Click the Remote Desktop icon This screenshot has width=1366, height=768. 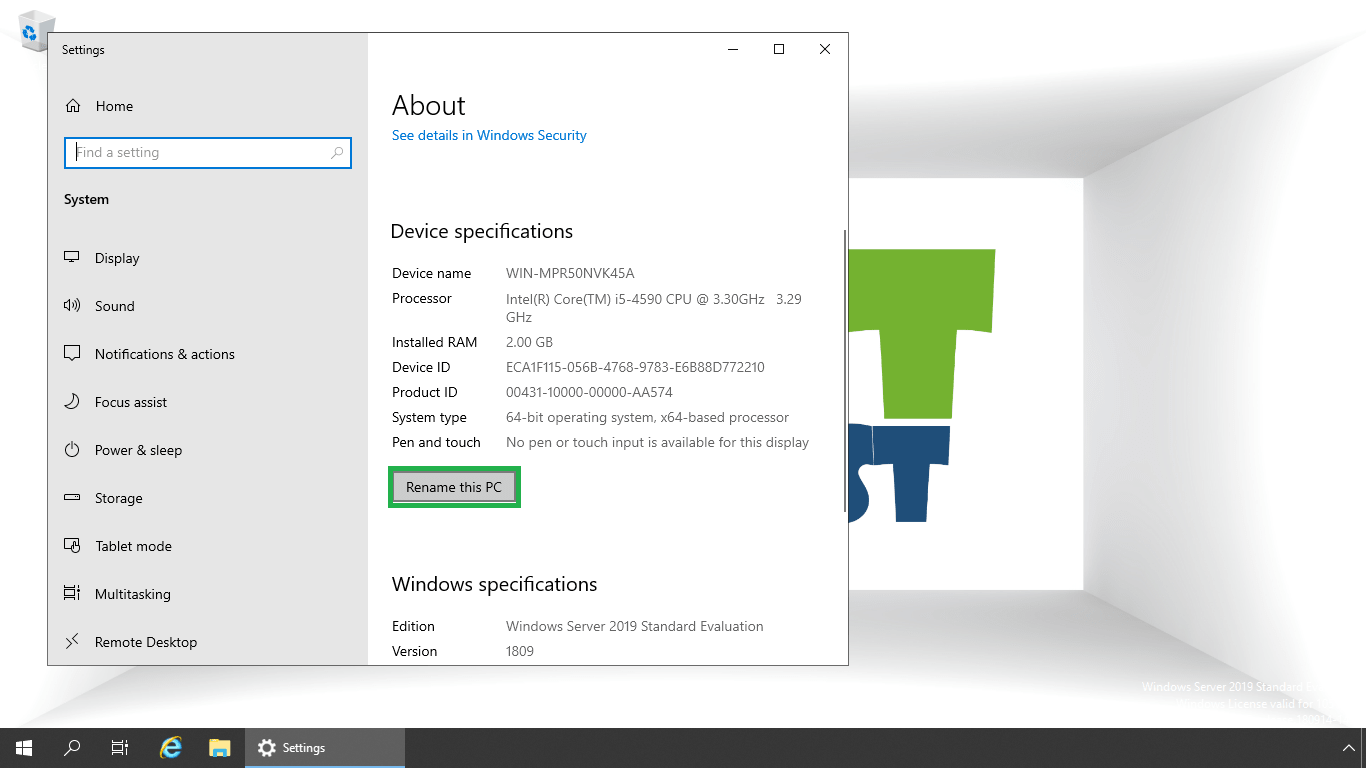[72, 641]
